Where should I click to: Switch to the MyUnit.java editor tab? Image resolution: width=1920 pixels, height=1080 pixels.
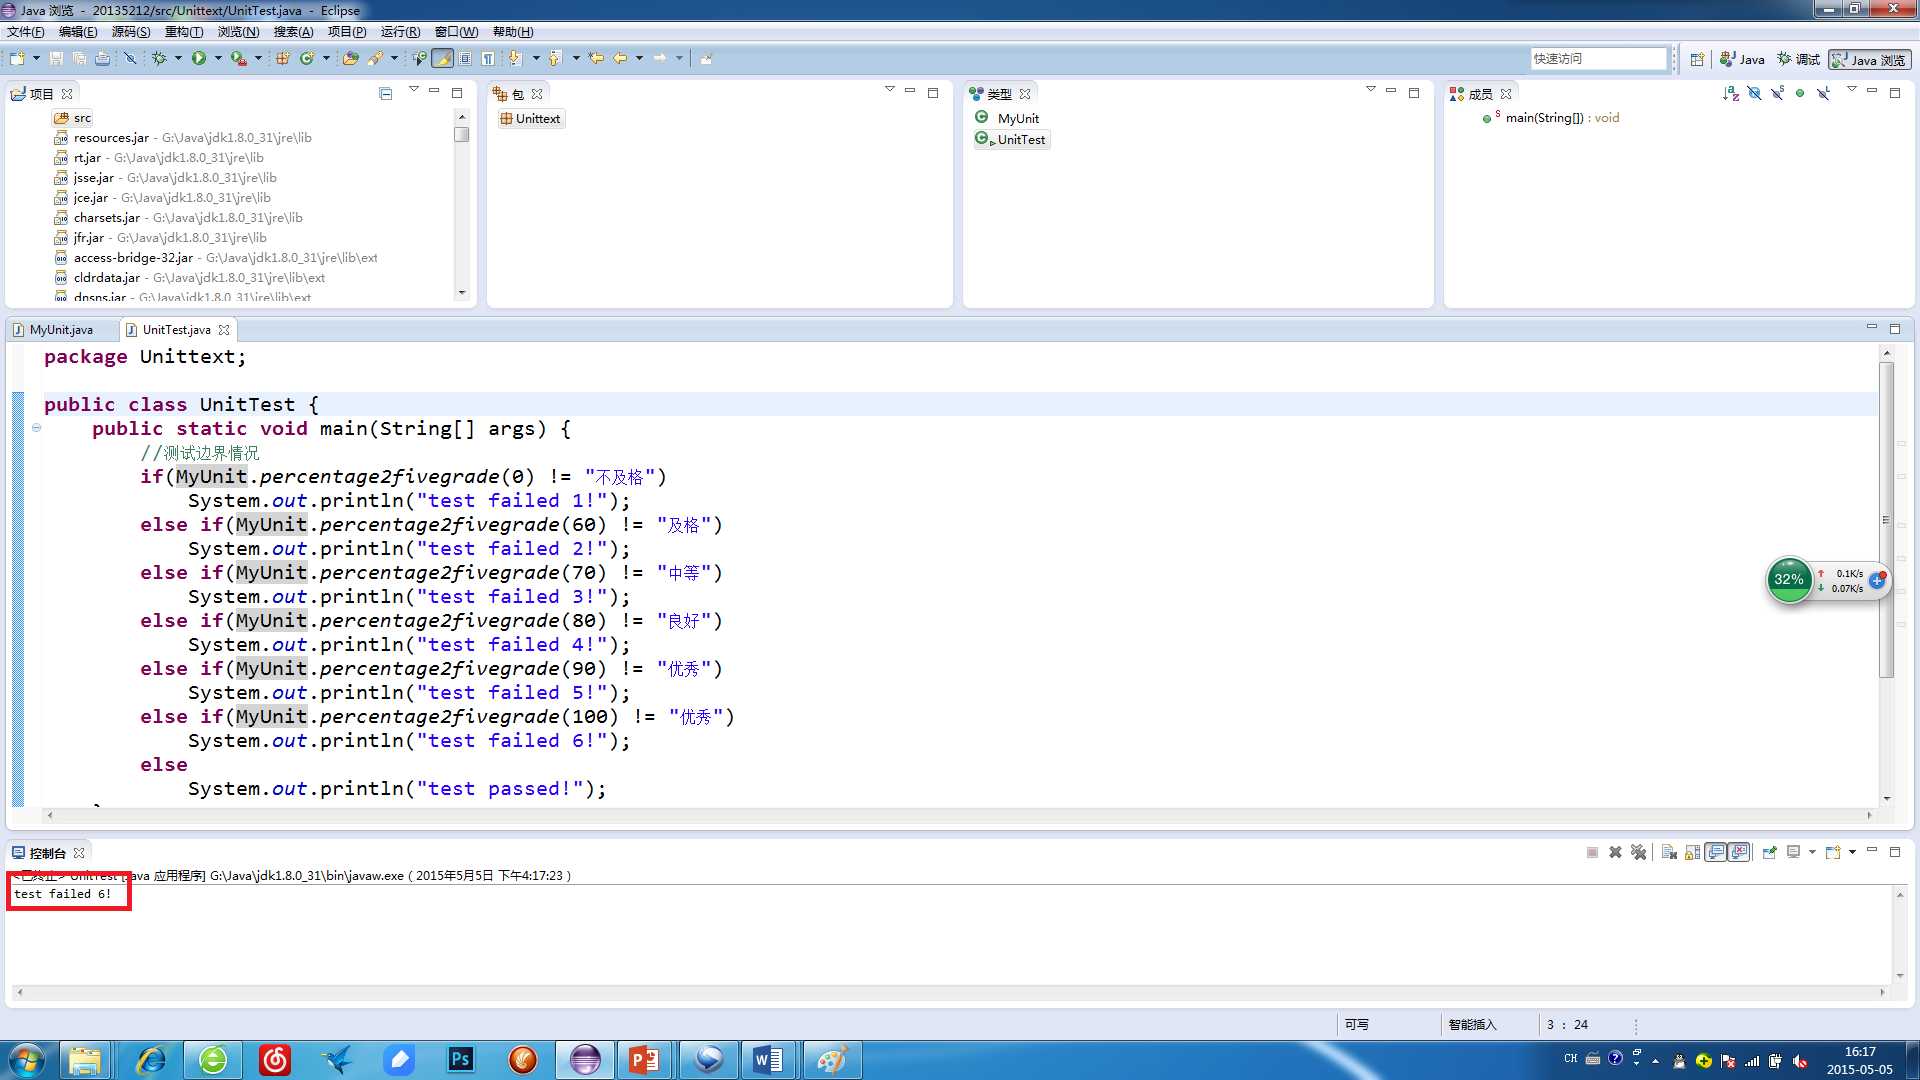(61, 330)
